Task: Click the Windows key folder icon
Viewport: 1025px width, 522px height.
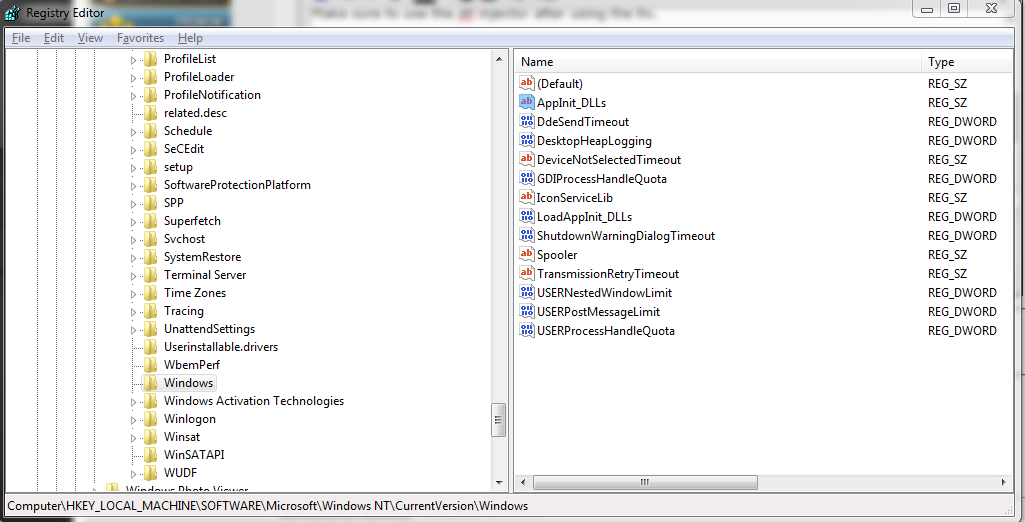Action: pyautogui.click(x=150, y=383)
